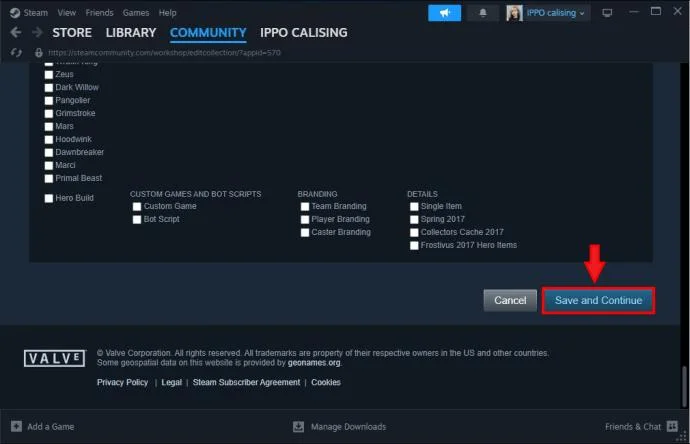
Task: Enable the Mars checkbox
Action: coord(49,127)
